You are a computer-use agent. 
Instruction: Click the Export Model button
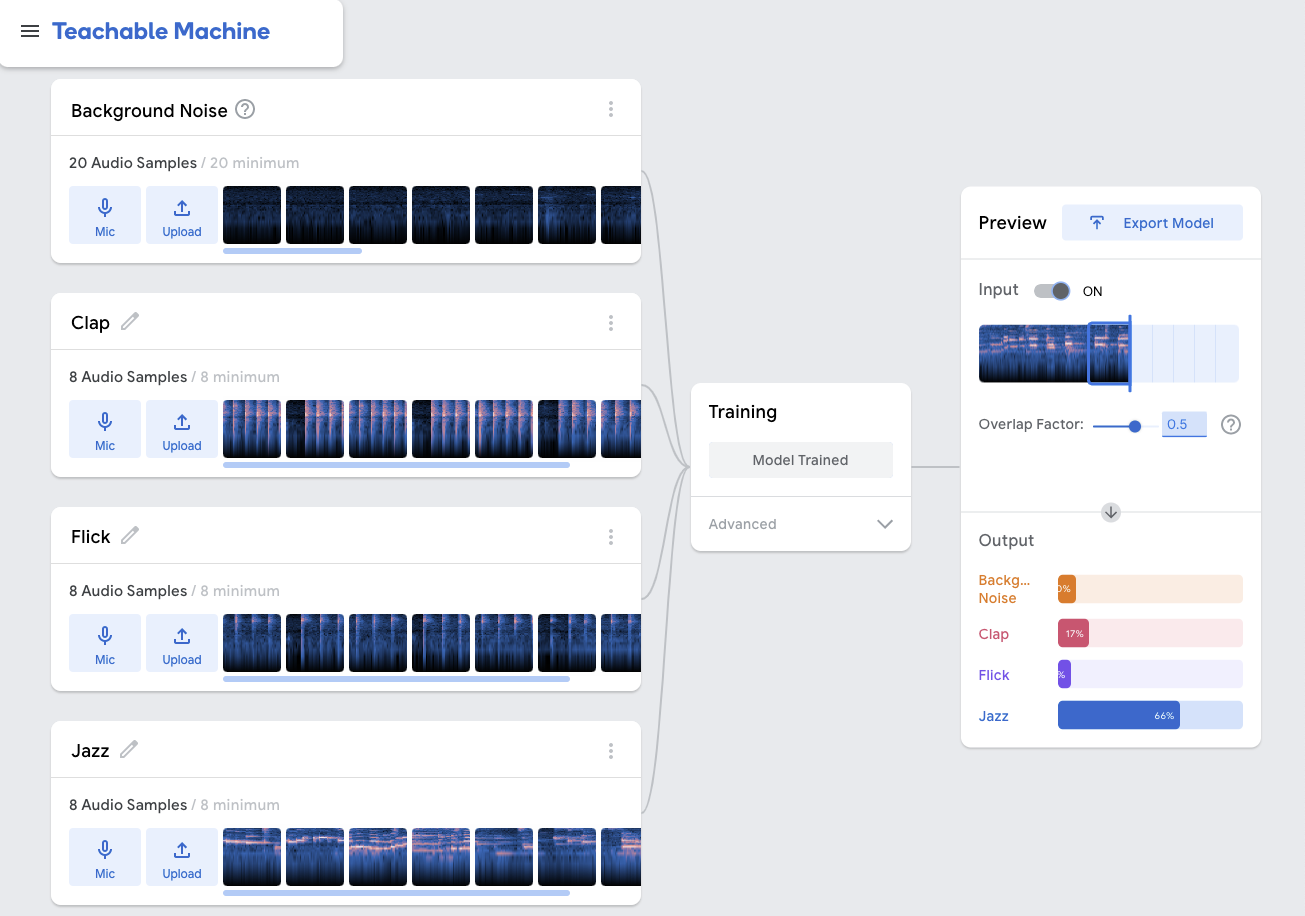[1152, 223]
